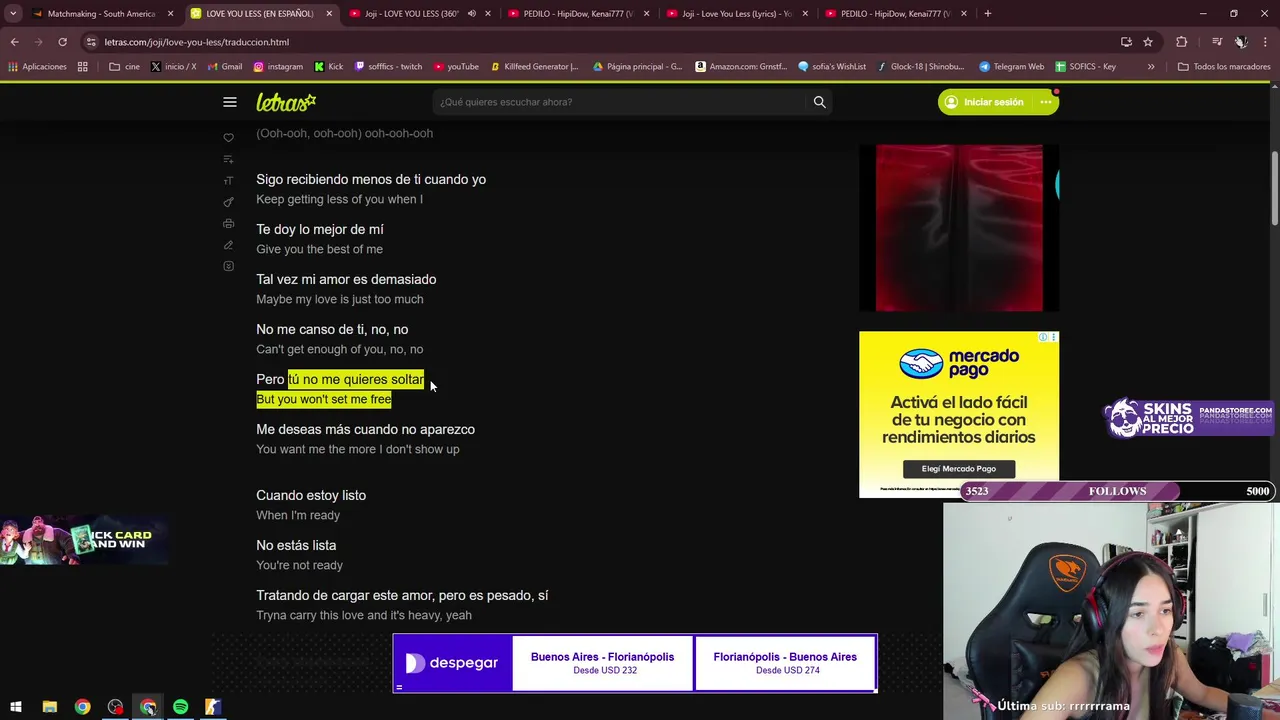The image size is (1280, 720).
Task: Click highlighted text But you won't set me free
Action: click(x=324, y=399)
